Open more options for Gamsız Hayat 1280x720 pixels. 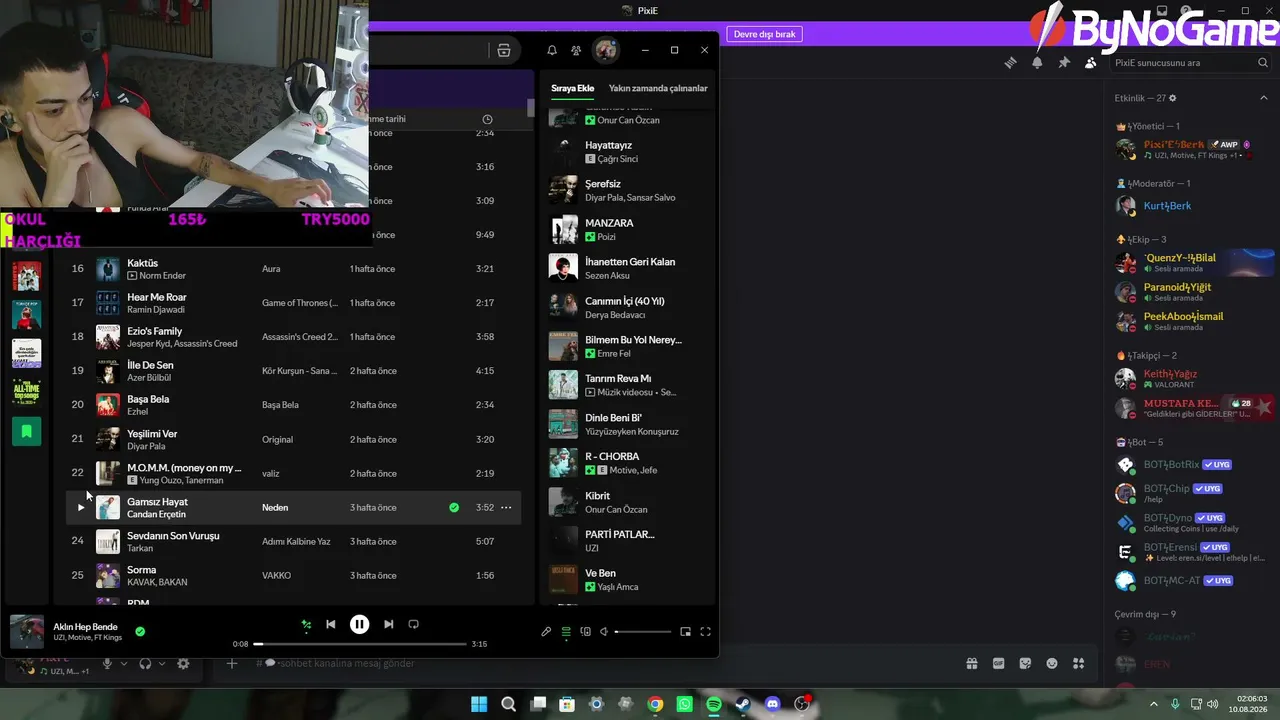click(506, 508)
